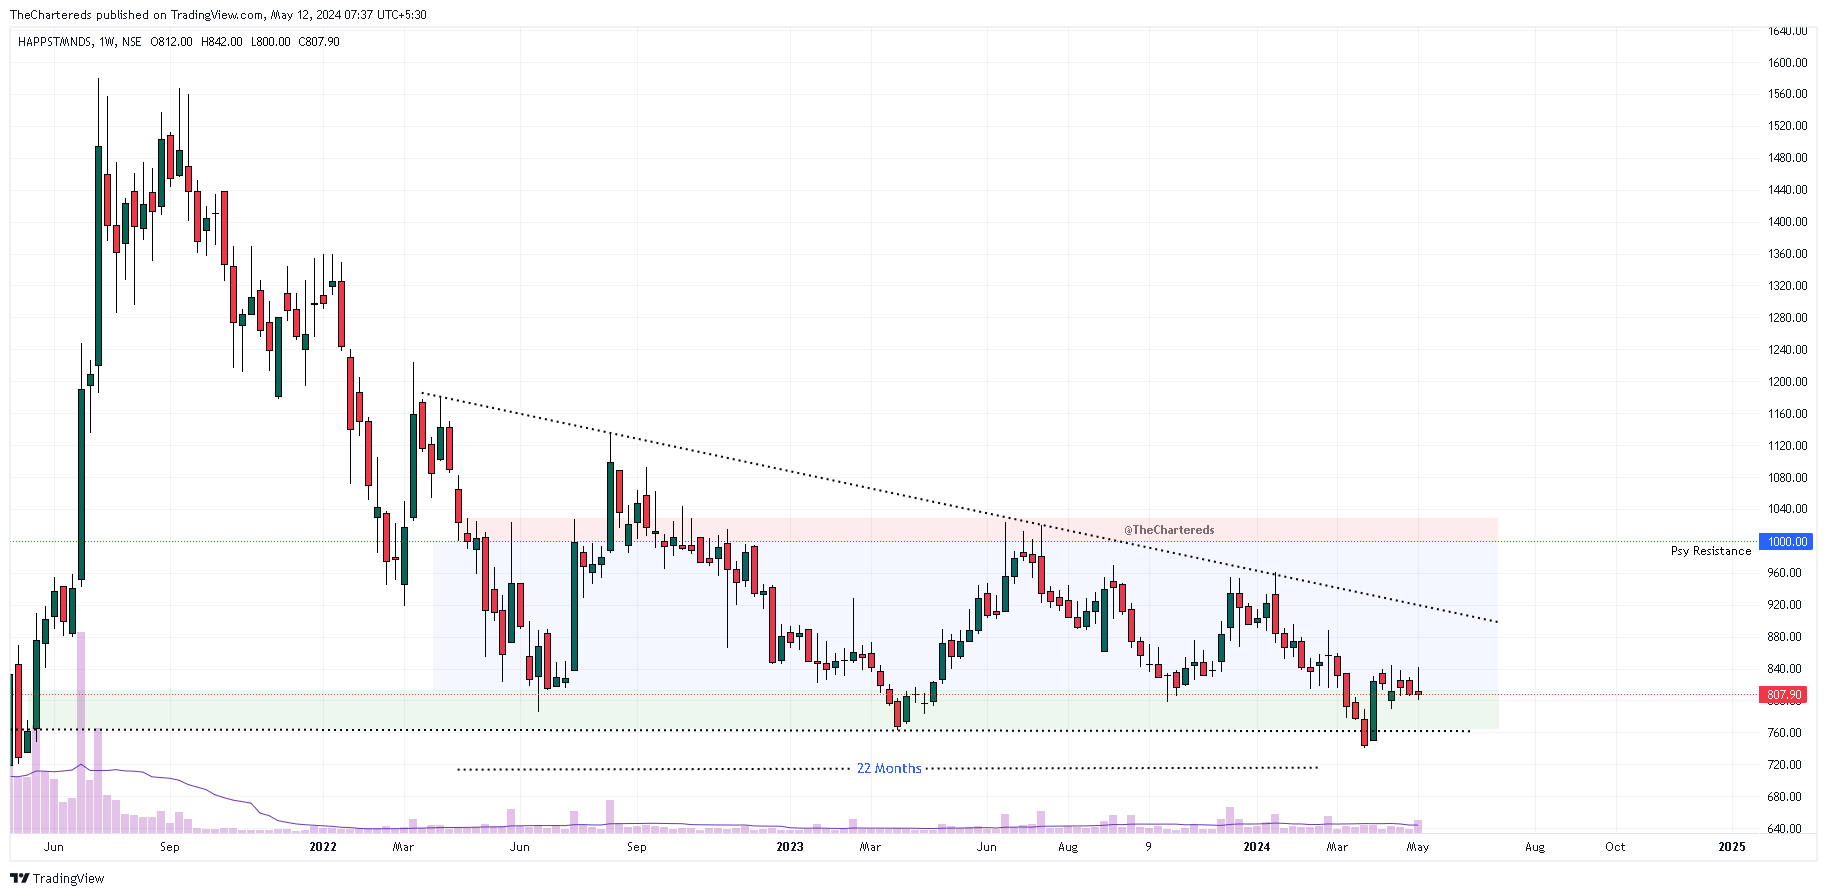Click the 2025 label on time axis
The image size is (1827, 896).
click(1732, 847)
